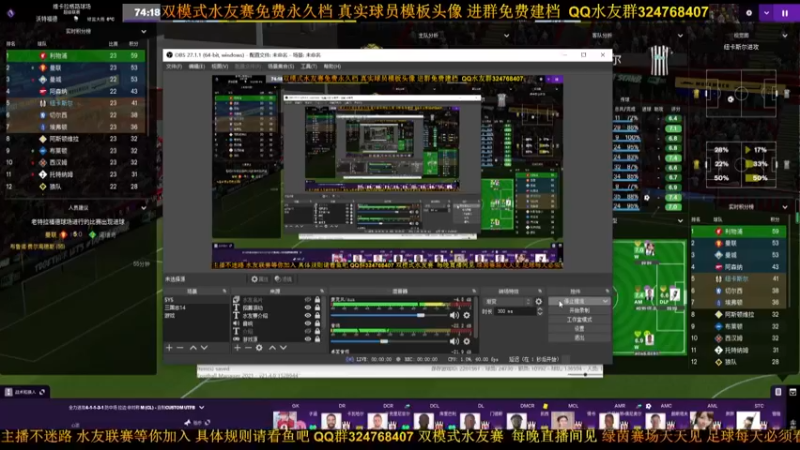Click the AM player icon on the pitch

648,294
